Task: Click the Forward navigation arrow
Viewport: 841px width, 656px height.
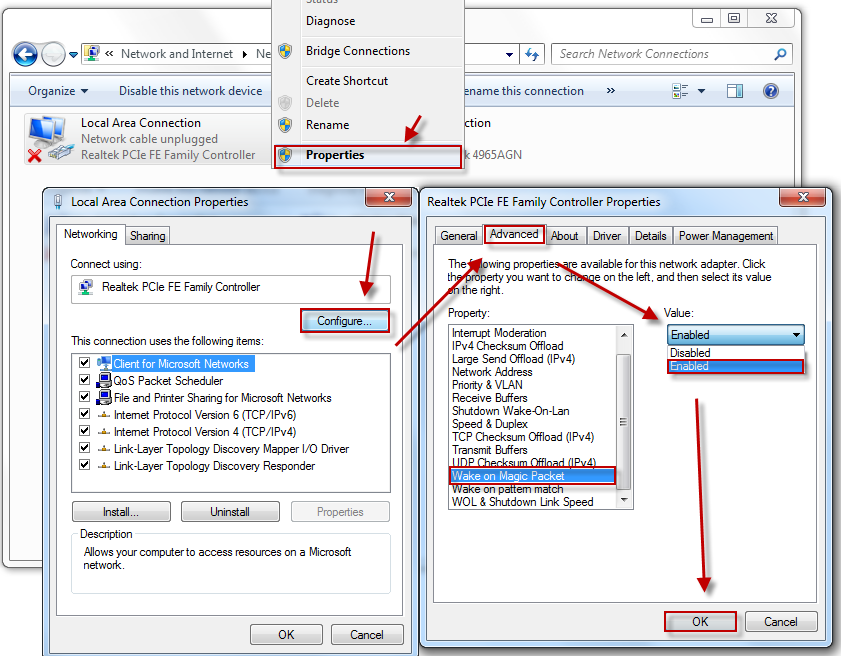Action: click(53, 54)
